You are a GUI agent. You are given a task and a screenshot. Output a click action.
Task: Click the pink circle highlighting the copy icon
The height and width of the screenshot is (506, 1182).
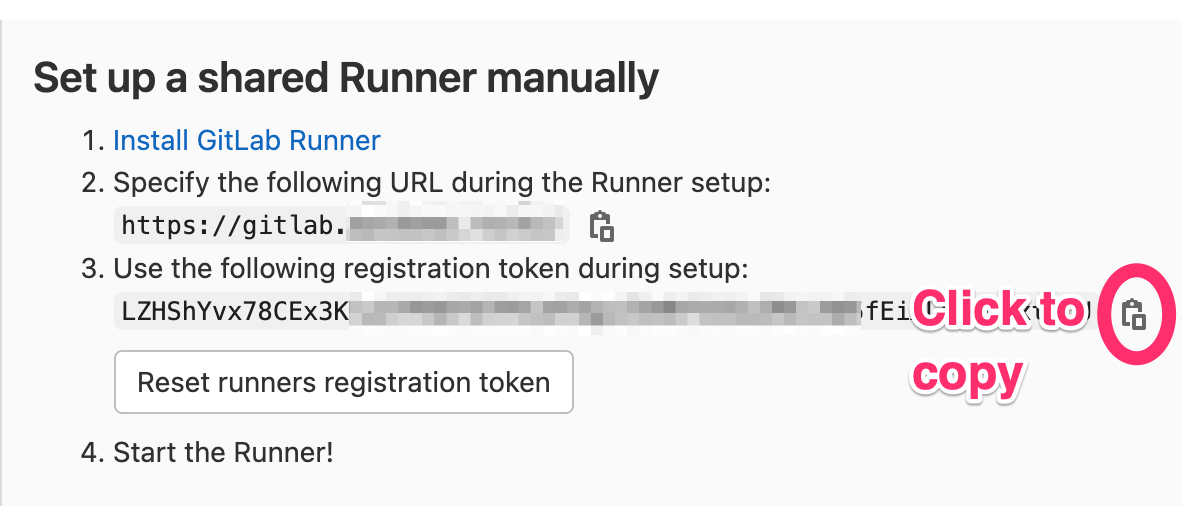tap(1136, 314)
